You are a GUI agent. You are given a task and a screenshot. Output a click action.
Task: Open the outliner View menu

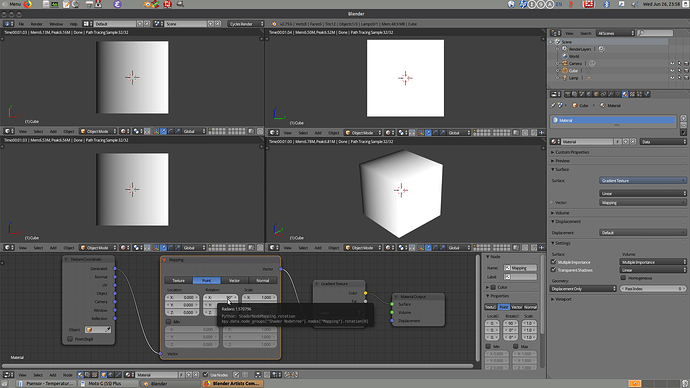point(569,33)
